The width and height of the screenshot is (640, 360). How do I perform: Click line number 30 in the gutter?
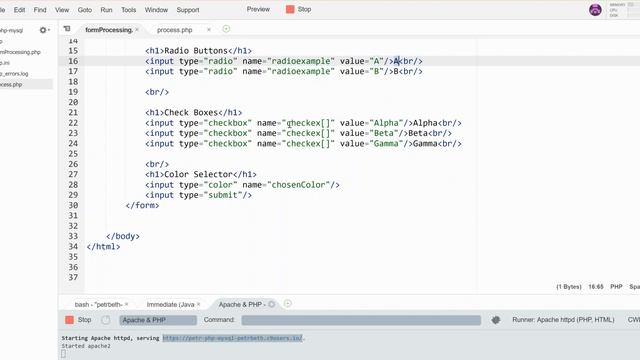click(73, 205)
